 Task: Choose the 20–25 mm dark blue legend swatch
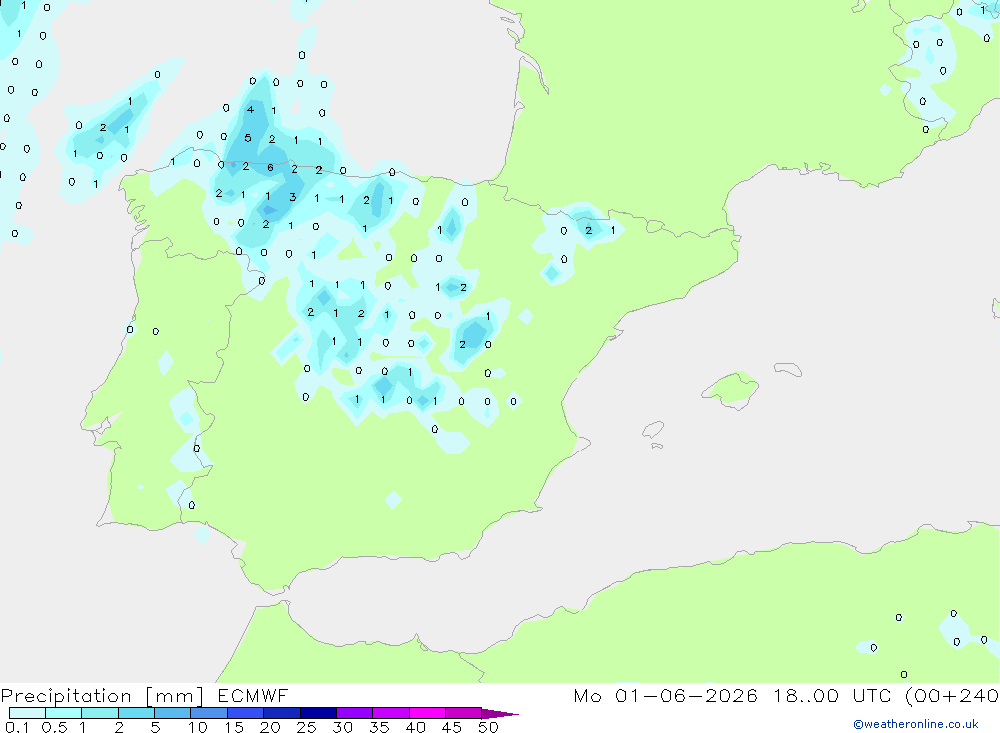tap(282, 713)
